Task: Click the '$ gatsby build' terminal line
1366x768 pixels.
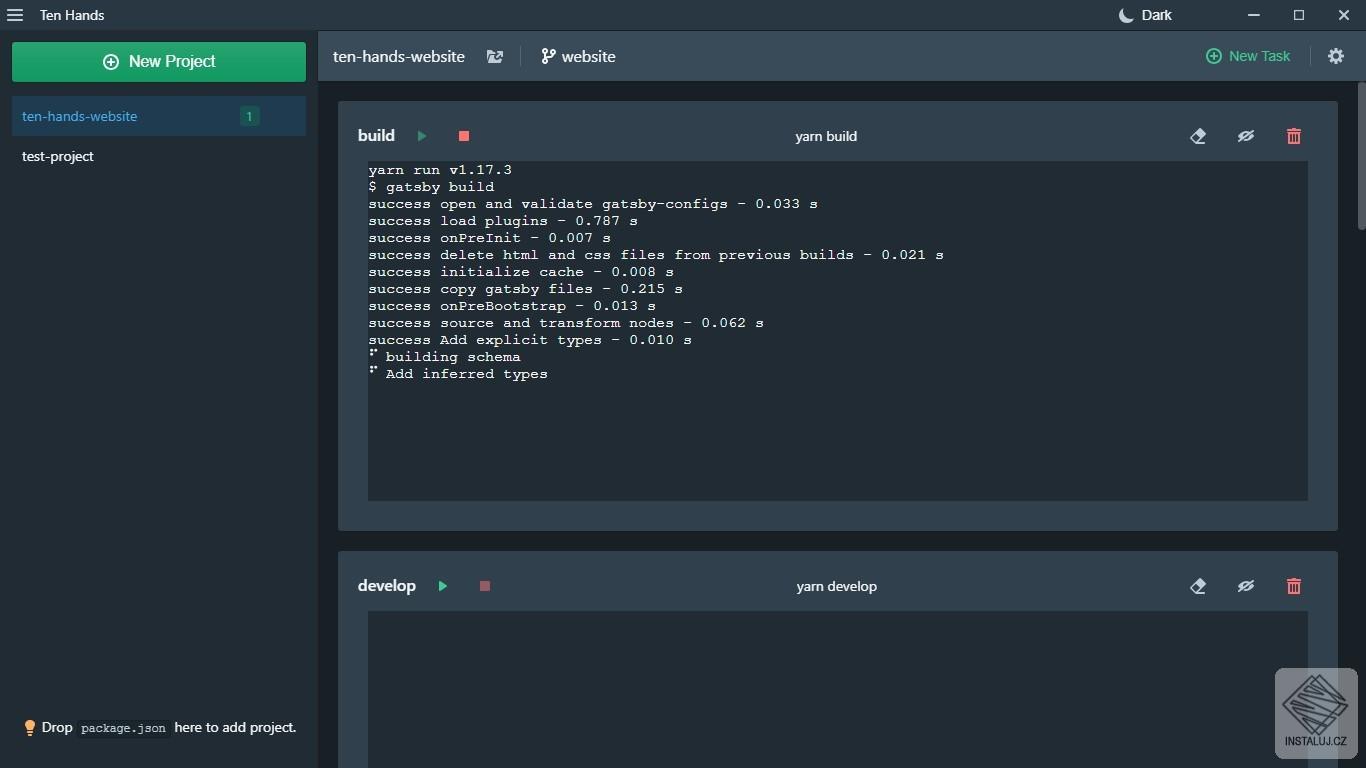Action: [x=431, y=187]
